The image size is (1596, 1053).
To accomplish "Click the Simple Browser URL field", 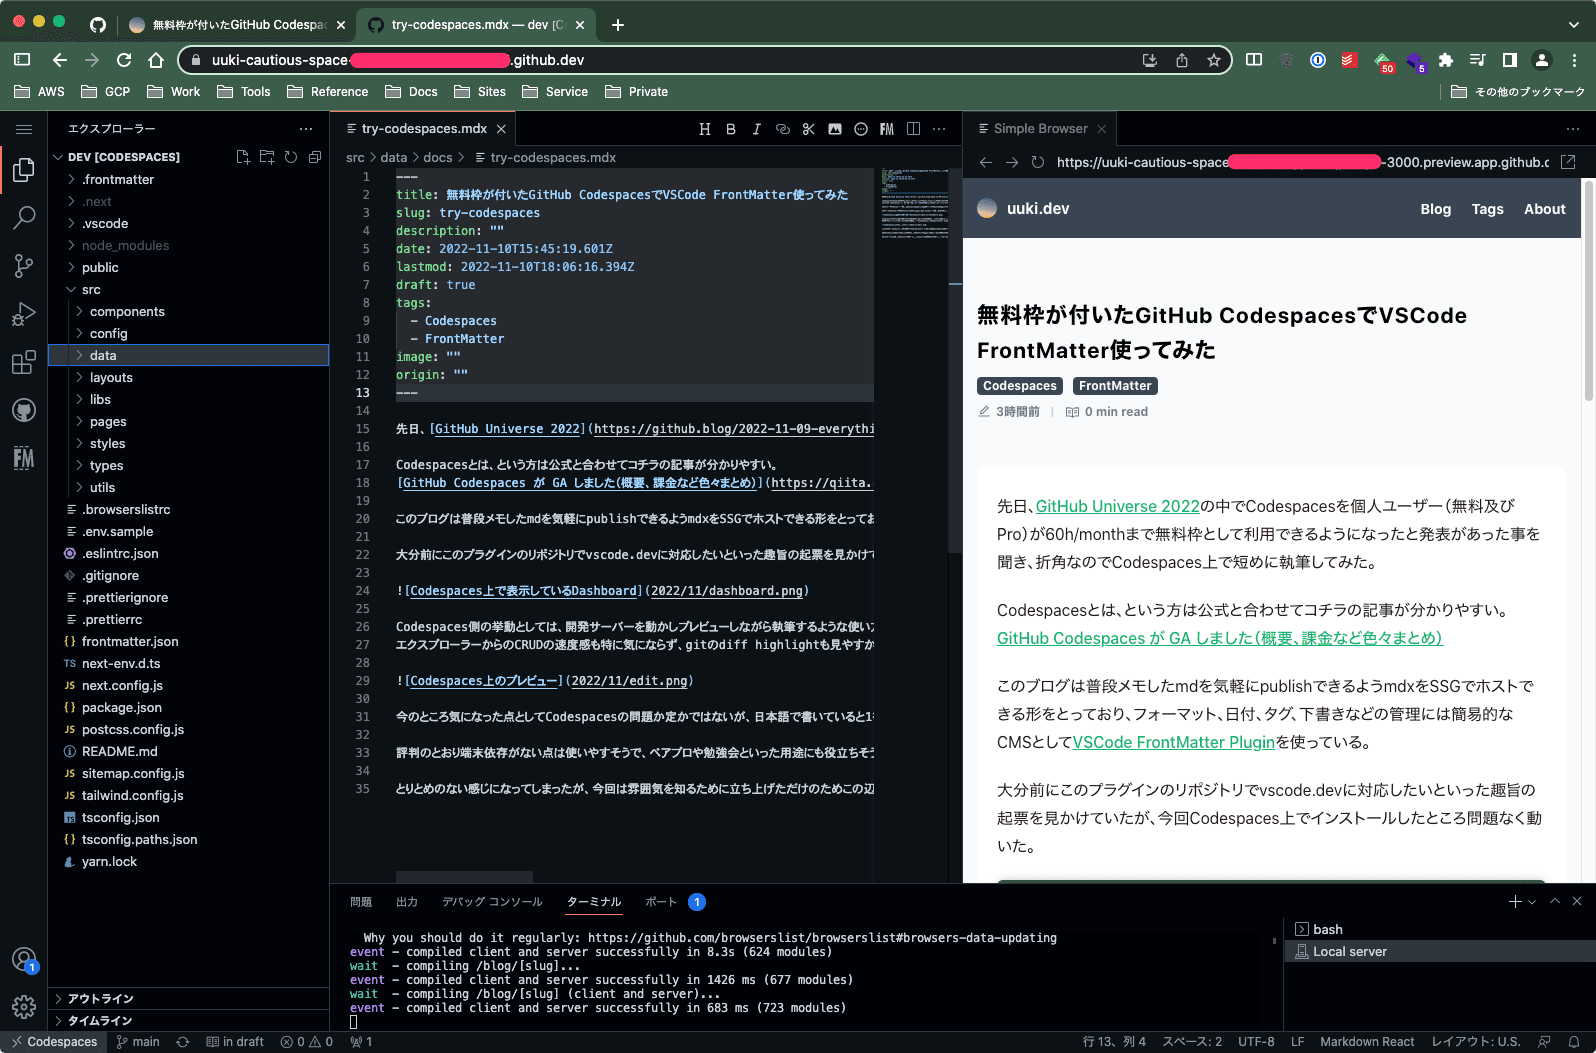I will [1302, 162].
